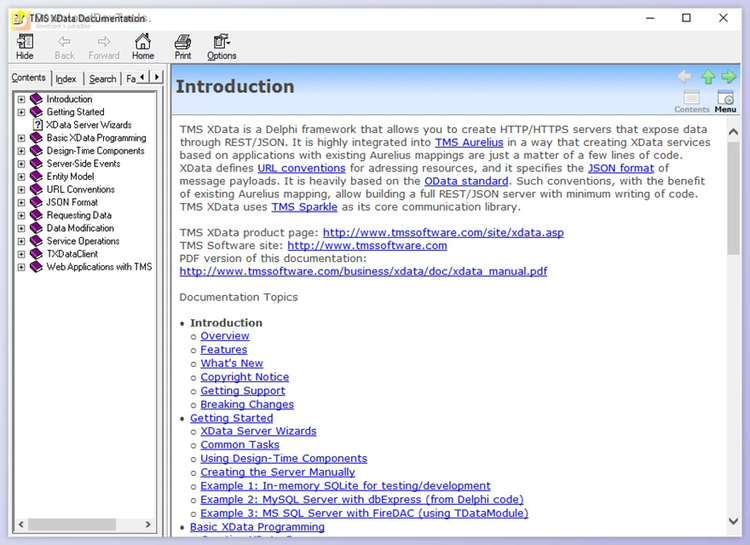Open the Menu icon in header
Image resolution: width=750 pixels, height=545 pixels.
725,101
